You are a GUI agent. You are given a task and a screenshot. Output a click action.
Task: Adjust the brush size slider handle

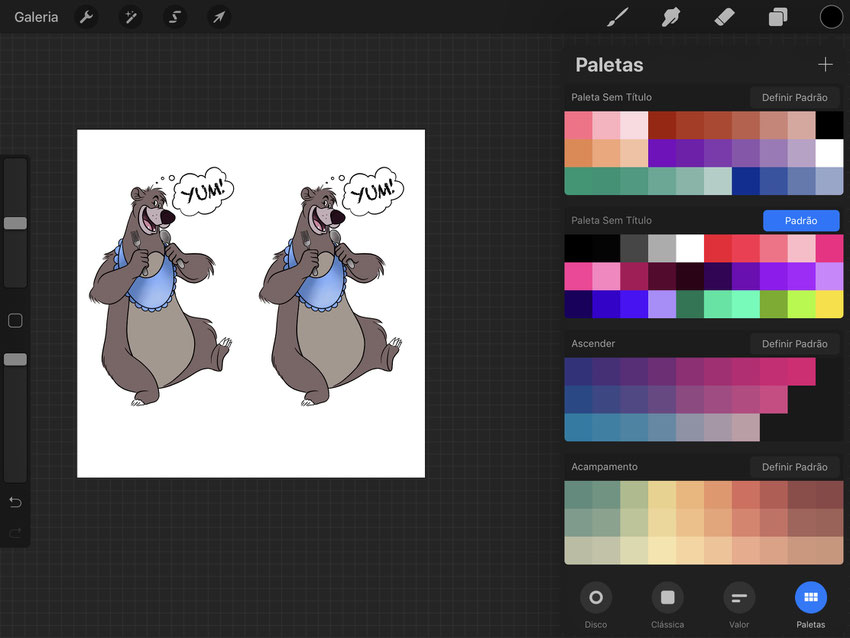click(x=15, y=223)
